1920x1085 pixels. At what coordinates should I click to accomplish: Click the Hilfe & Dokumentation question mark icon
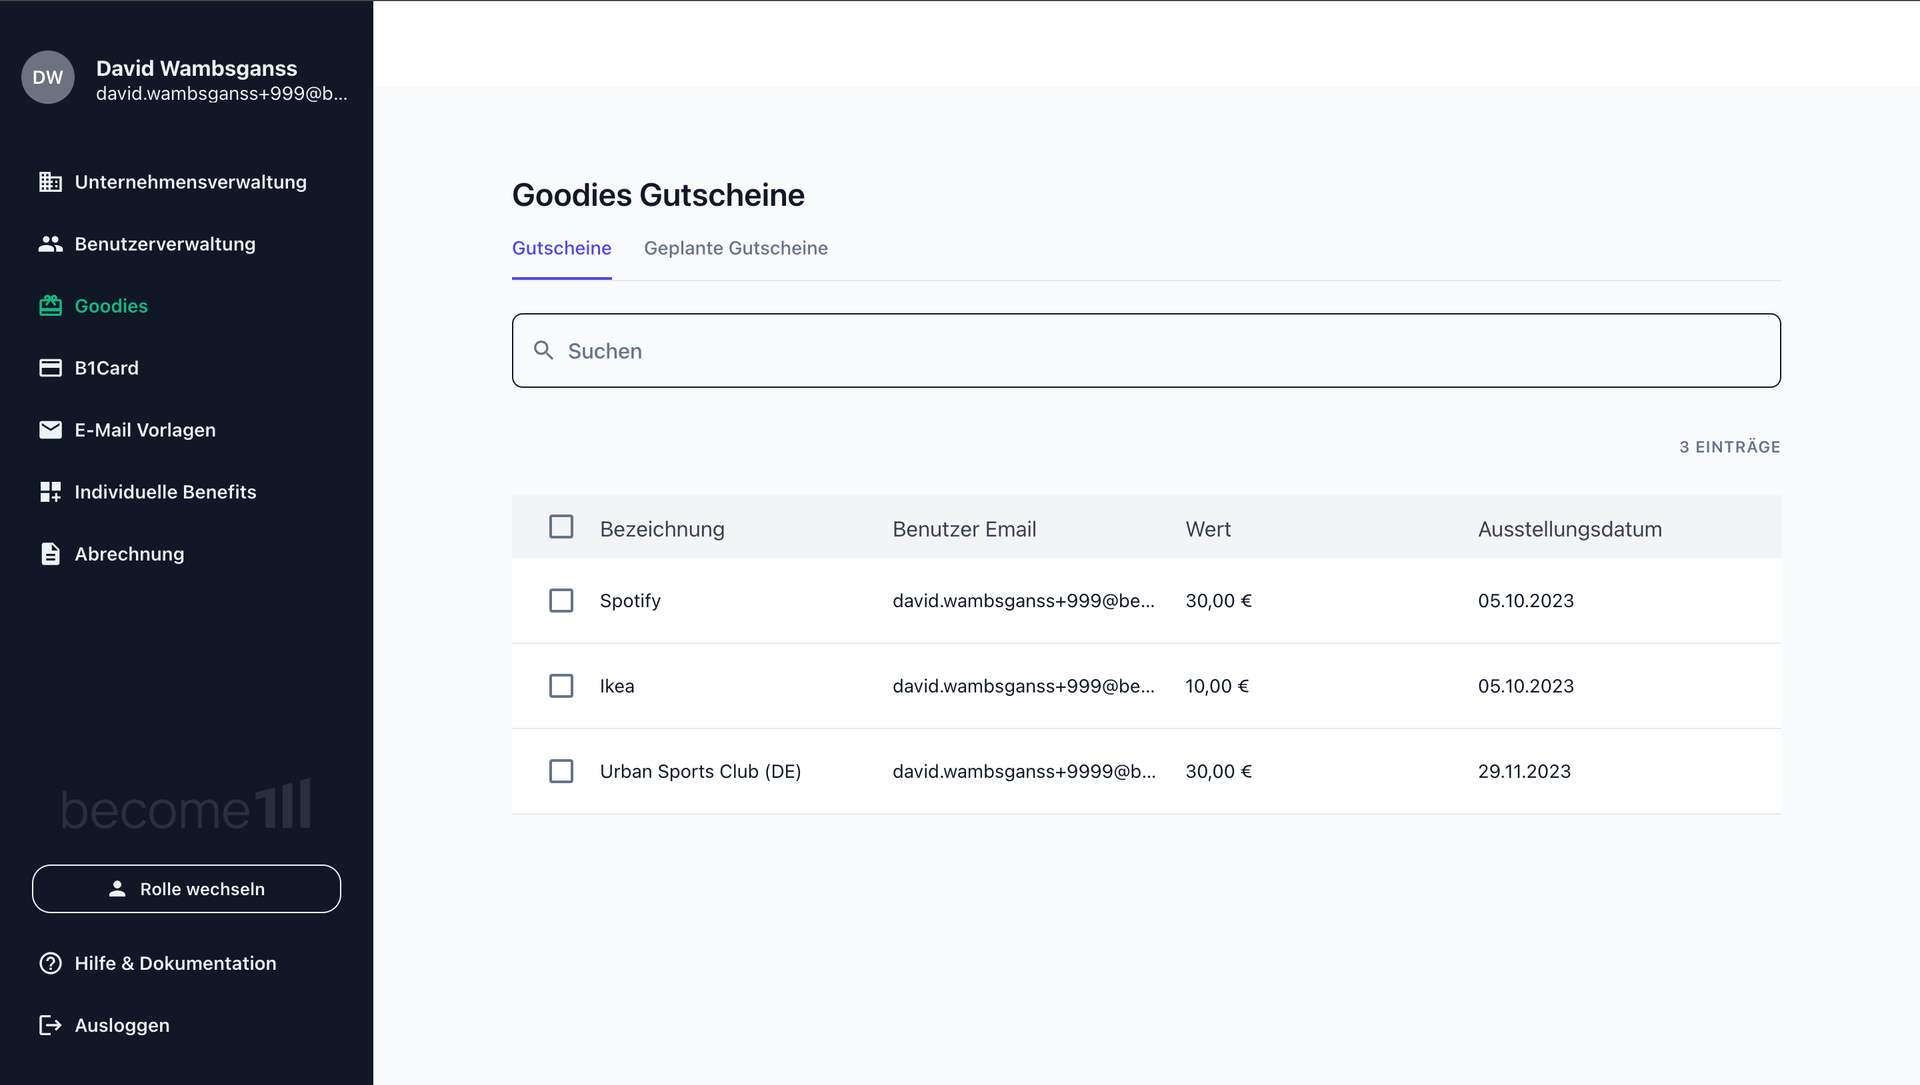pos(50,963)
